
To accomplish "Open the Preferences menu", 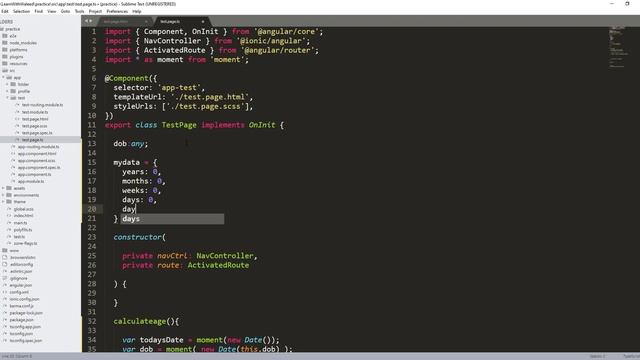I will [x=117, y=11].
